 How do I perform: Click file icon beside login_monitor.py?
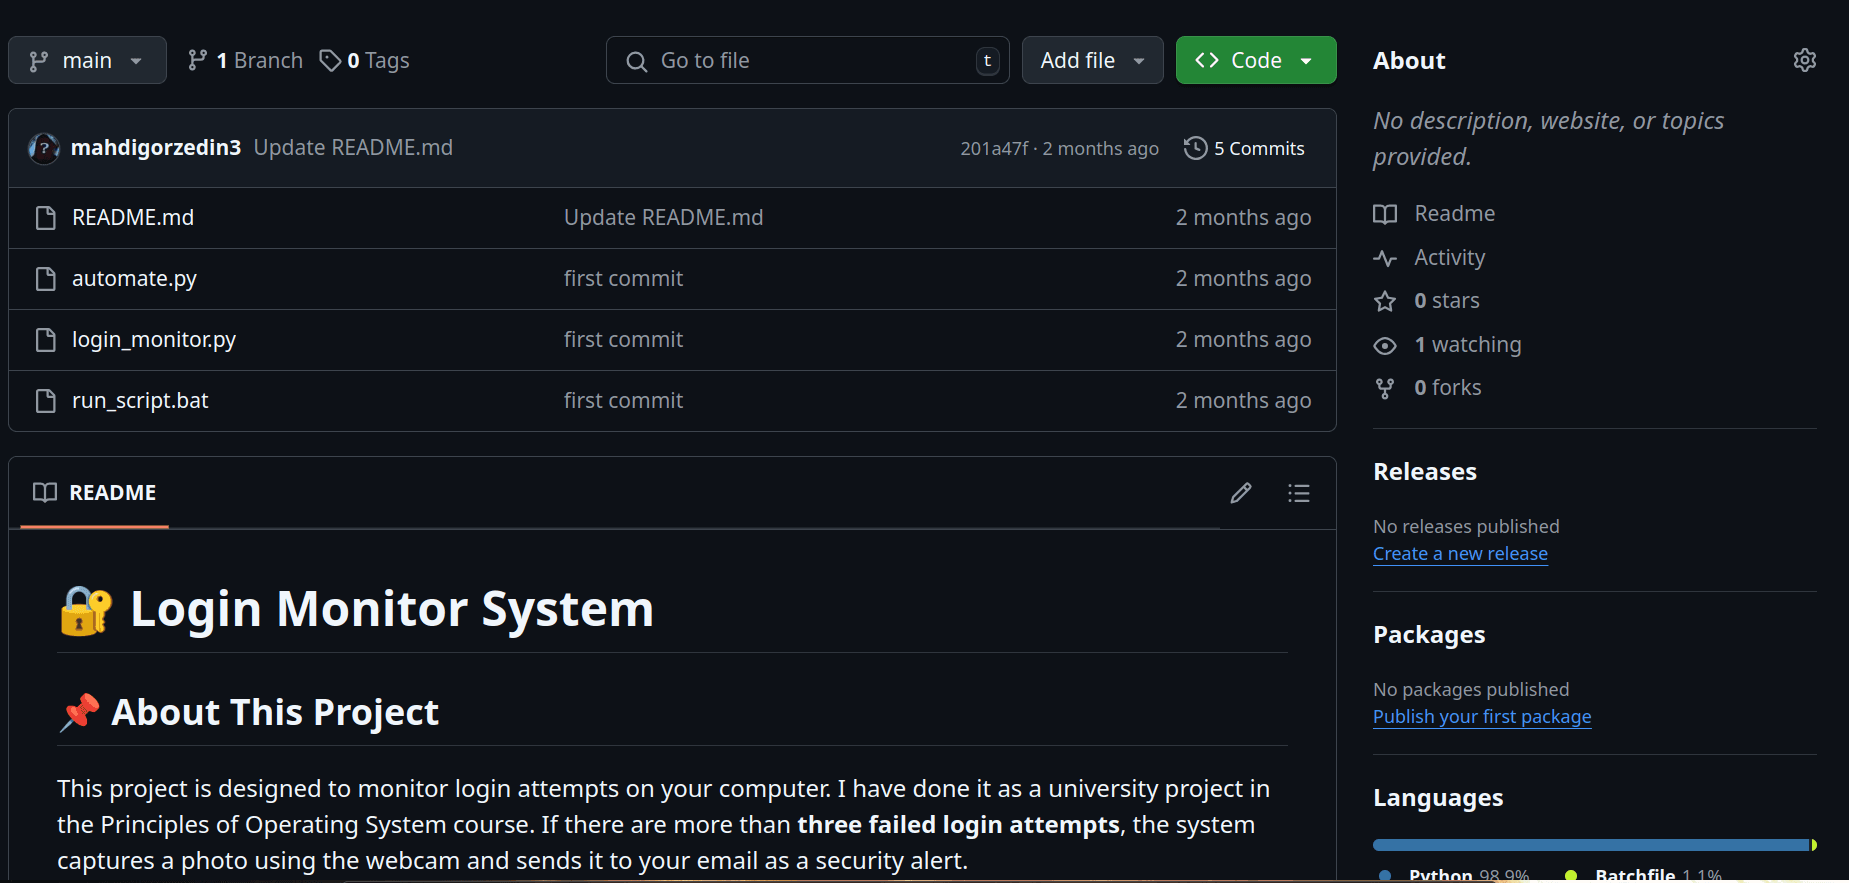pyautogui.click(x=45, y=339)
